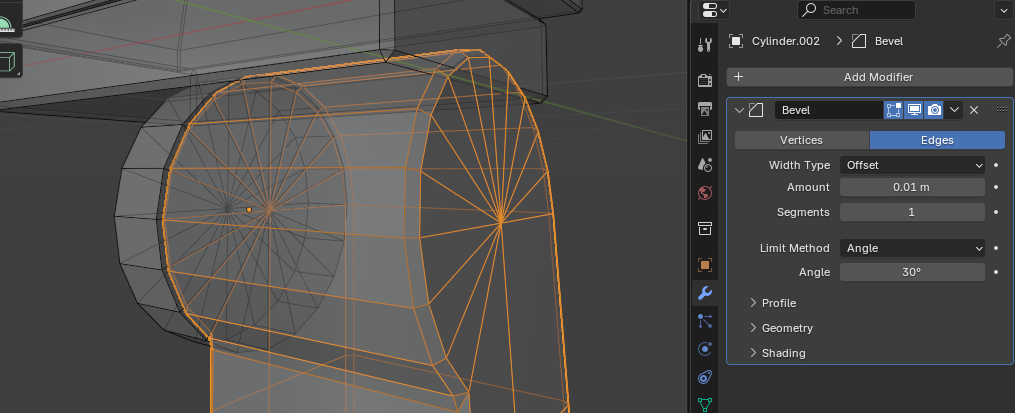
Task: Click the Bevel icon in the breadcrumb
Action: coord(858,41)
